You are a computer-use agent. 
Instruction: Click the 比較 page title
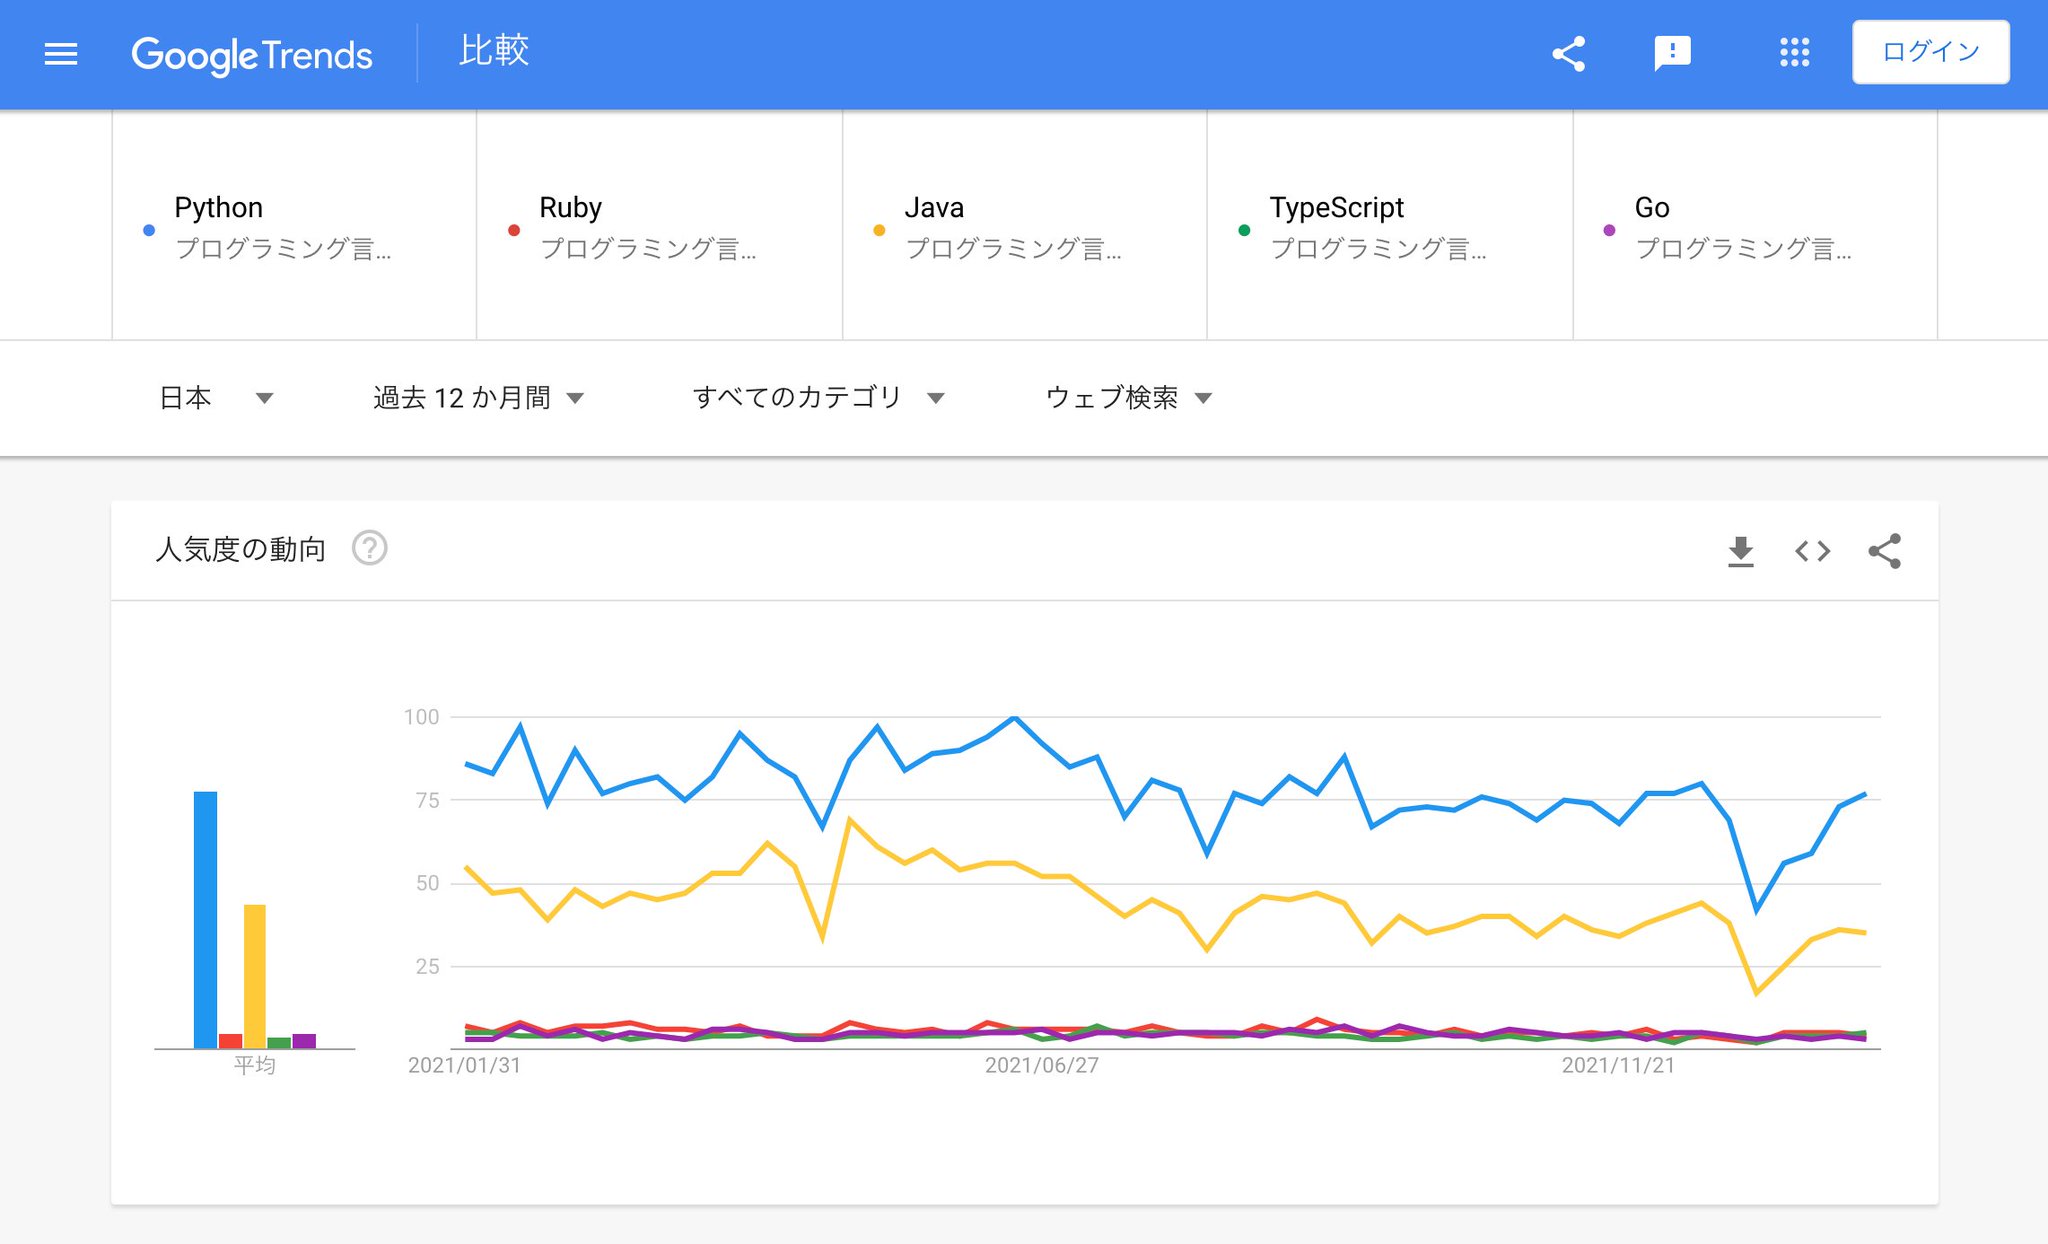(494, 51)
